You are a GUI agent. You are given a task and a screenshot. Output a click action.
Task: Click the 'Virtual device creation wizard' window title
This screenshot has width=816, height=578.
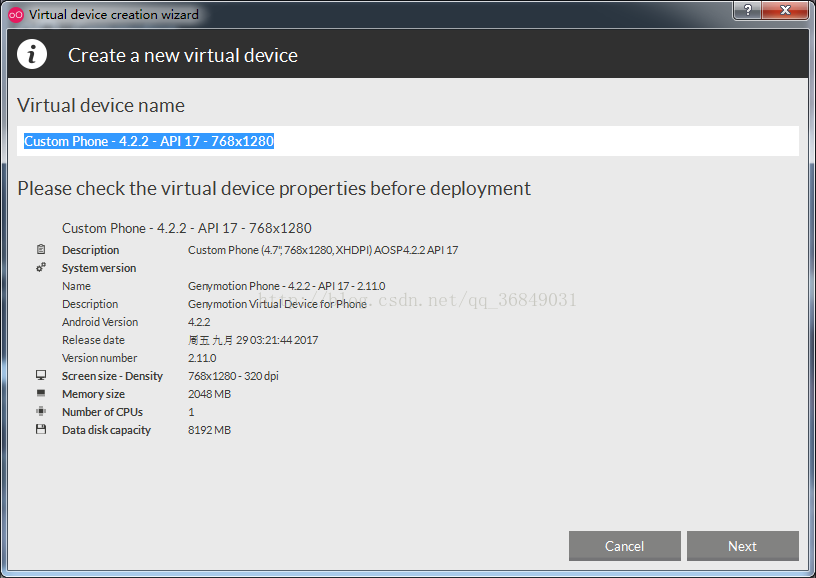[x=113, y=15]
